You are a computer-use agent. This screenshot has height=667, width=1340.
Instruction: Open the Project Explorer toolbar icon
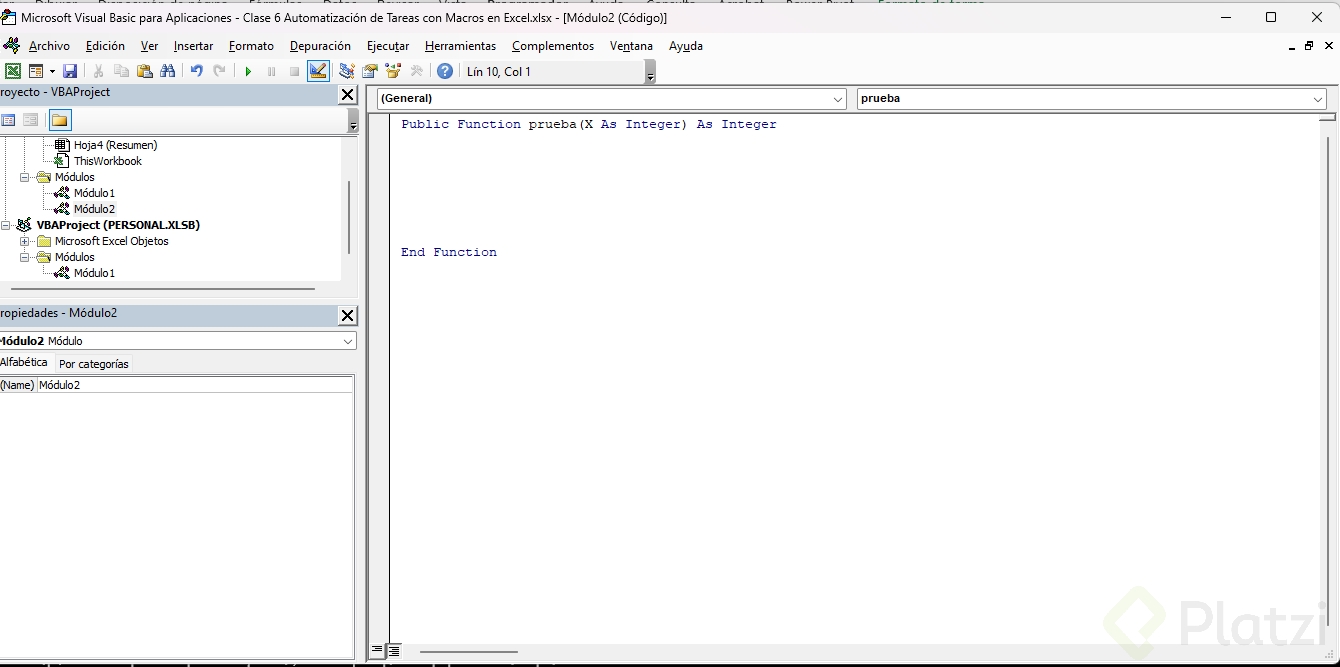coord(347,71)
